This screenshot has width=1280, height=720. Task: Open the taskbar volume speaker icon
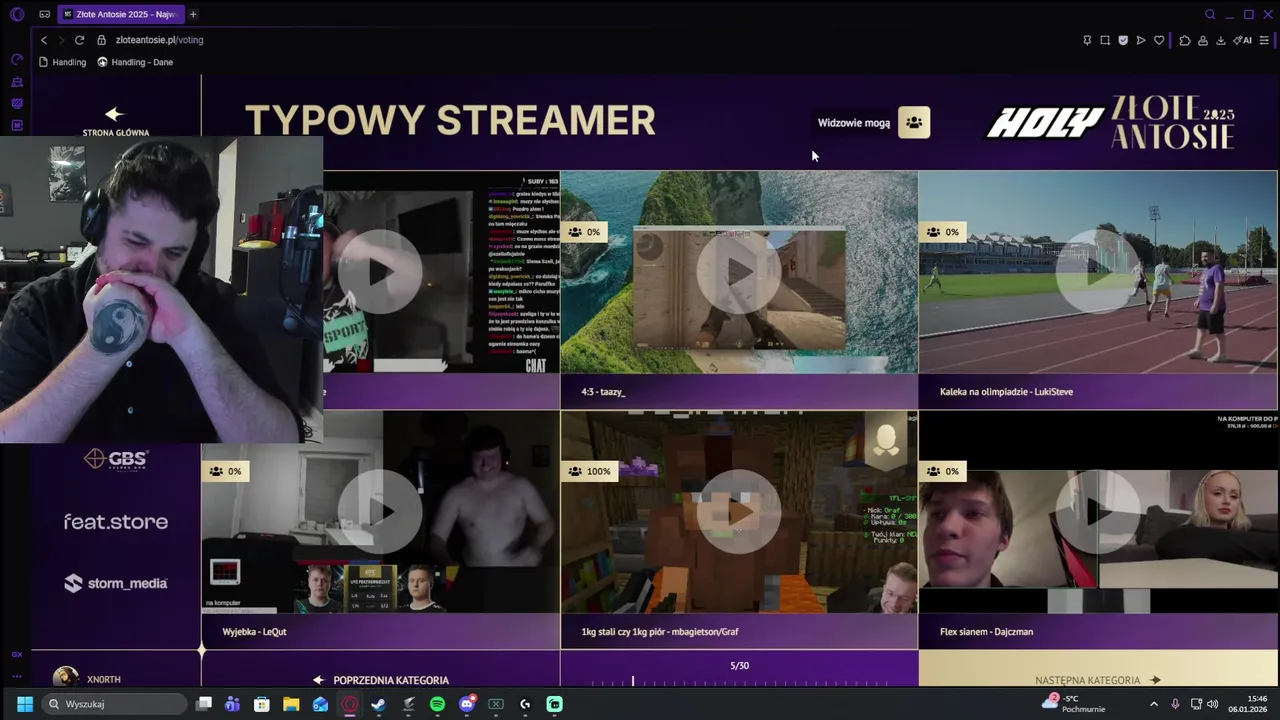coord(1212,704)
